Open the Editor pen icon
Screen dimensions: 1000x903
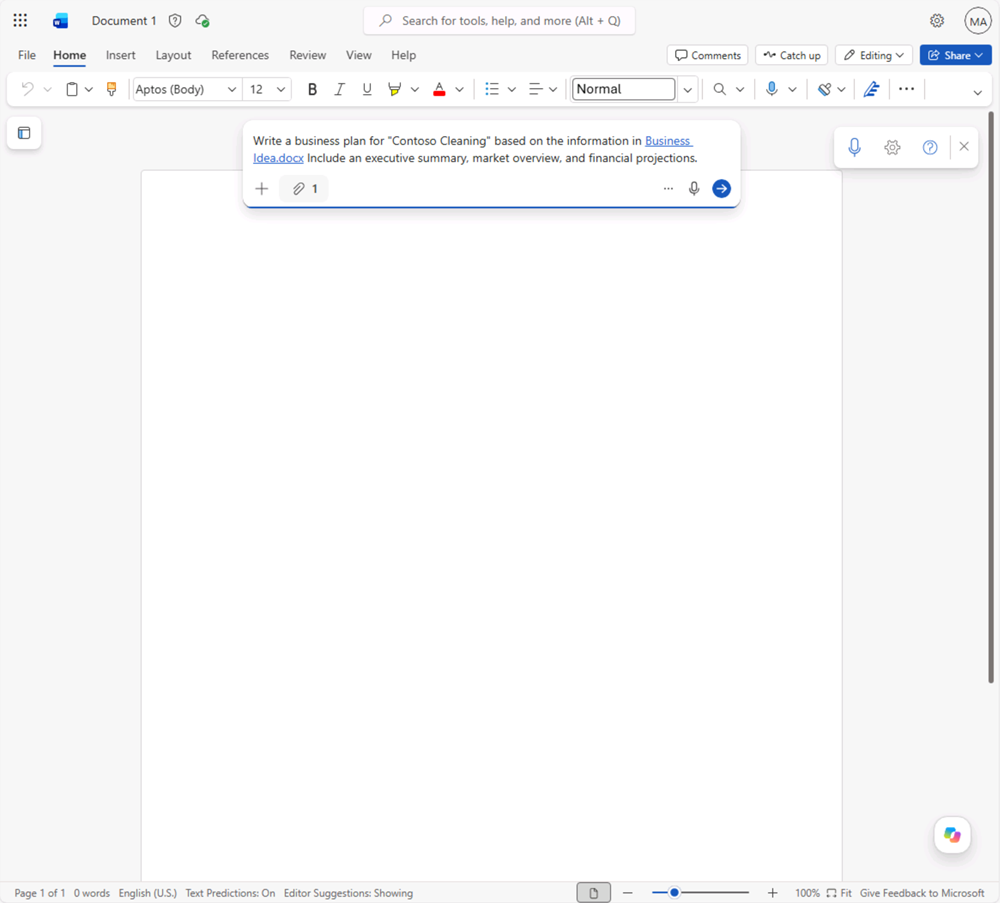click(x=871, y=89)
